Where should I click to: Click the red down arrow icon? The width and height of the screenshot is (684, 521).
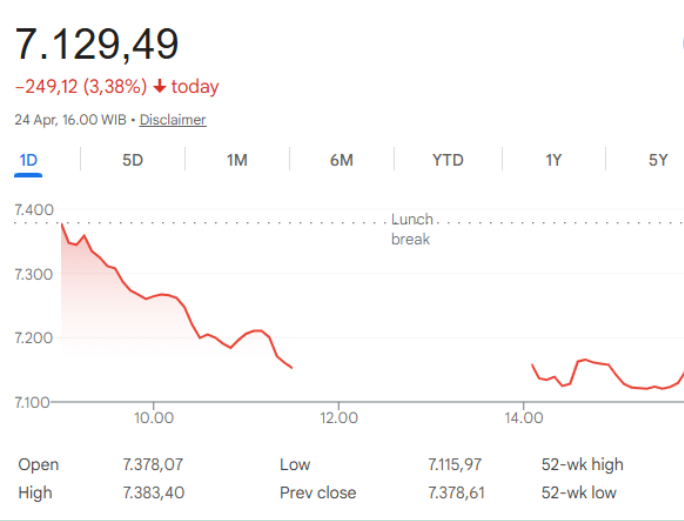[x=160, y=87]
